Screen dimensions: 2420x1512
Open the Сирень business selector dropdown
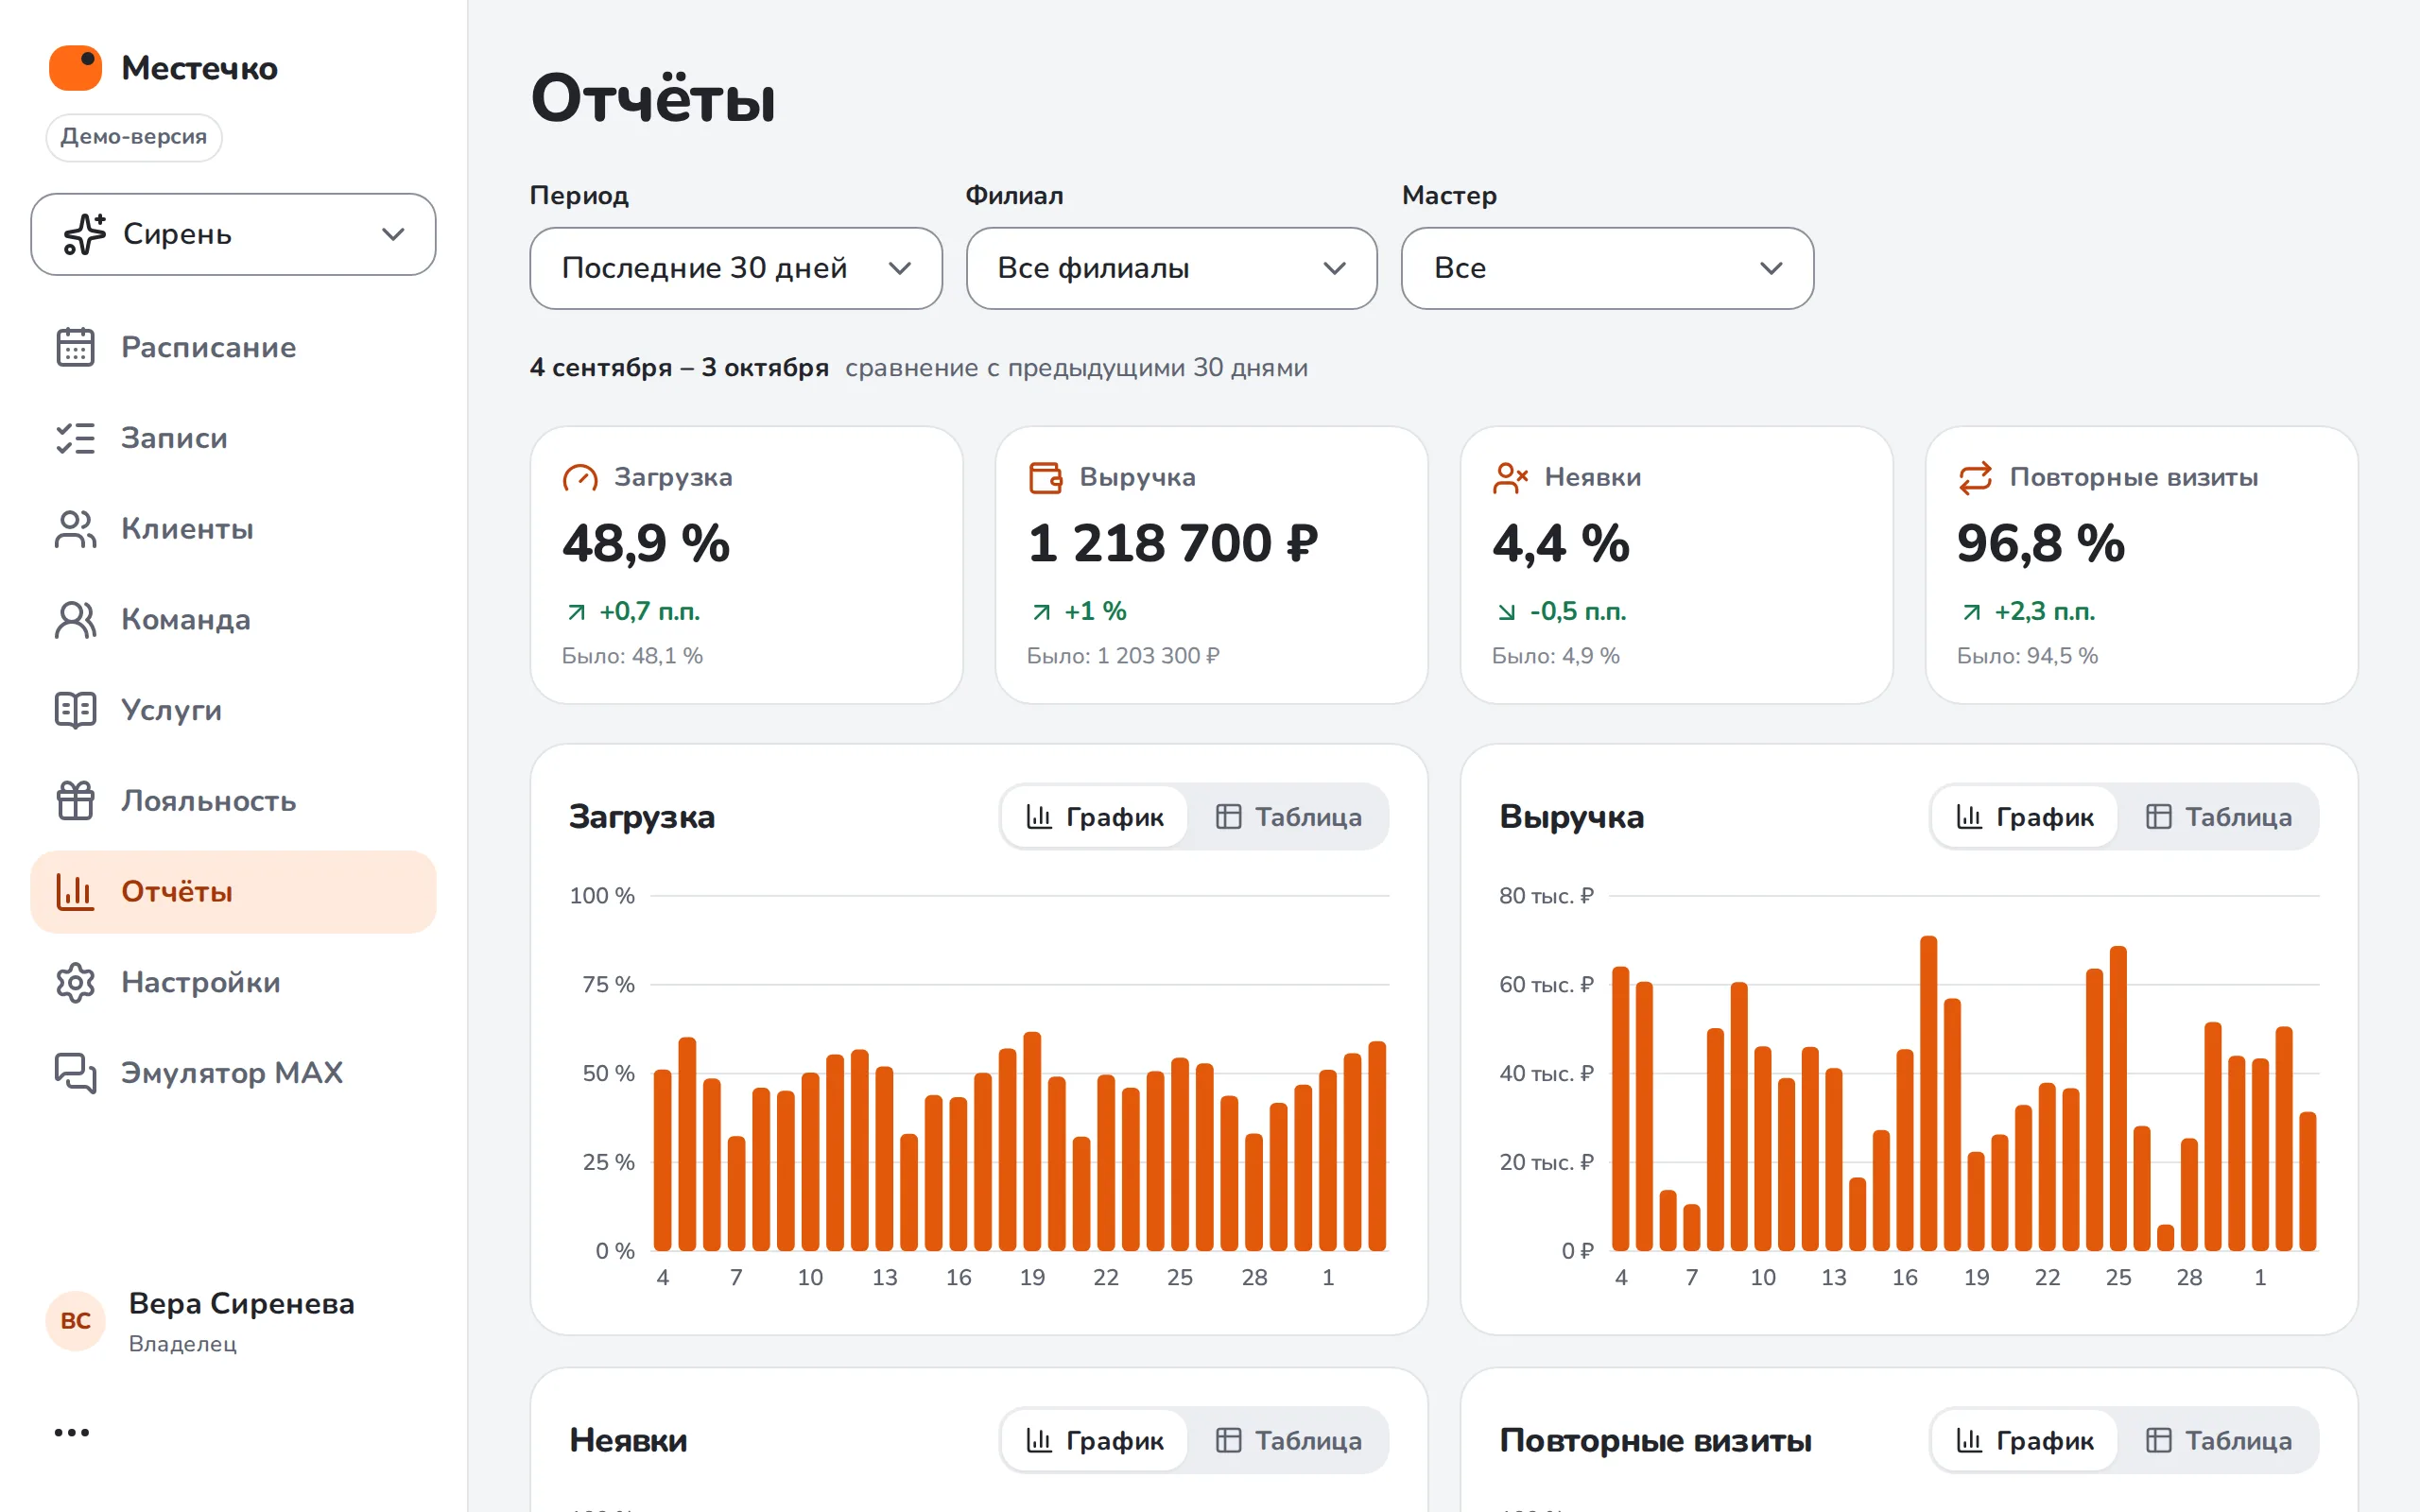click(233, 234)
